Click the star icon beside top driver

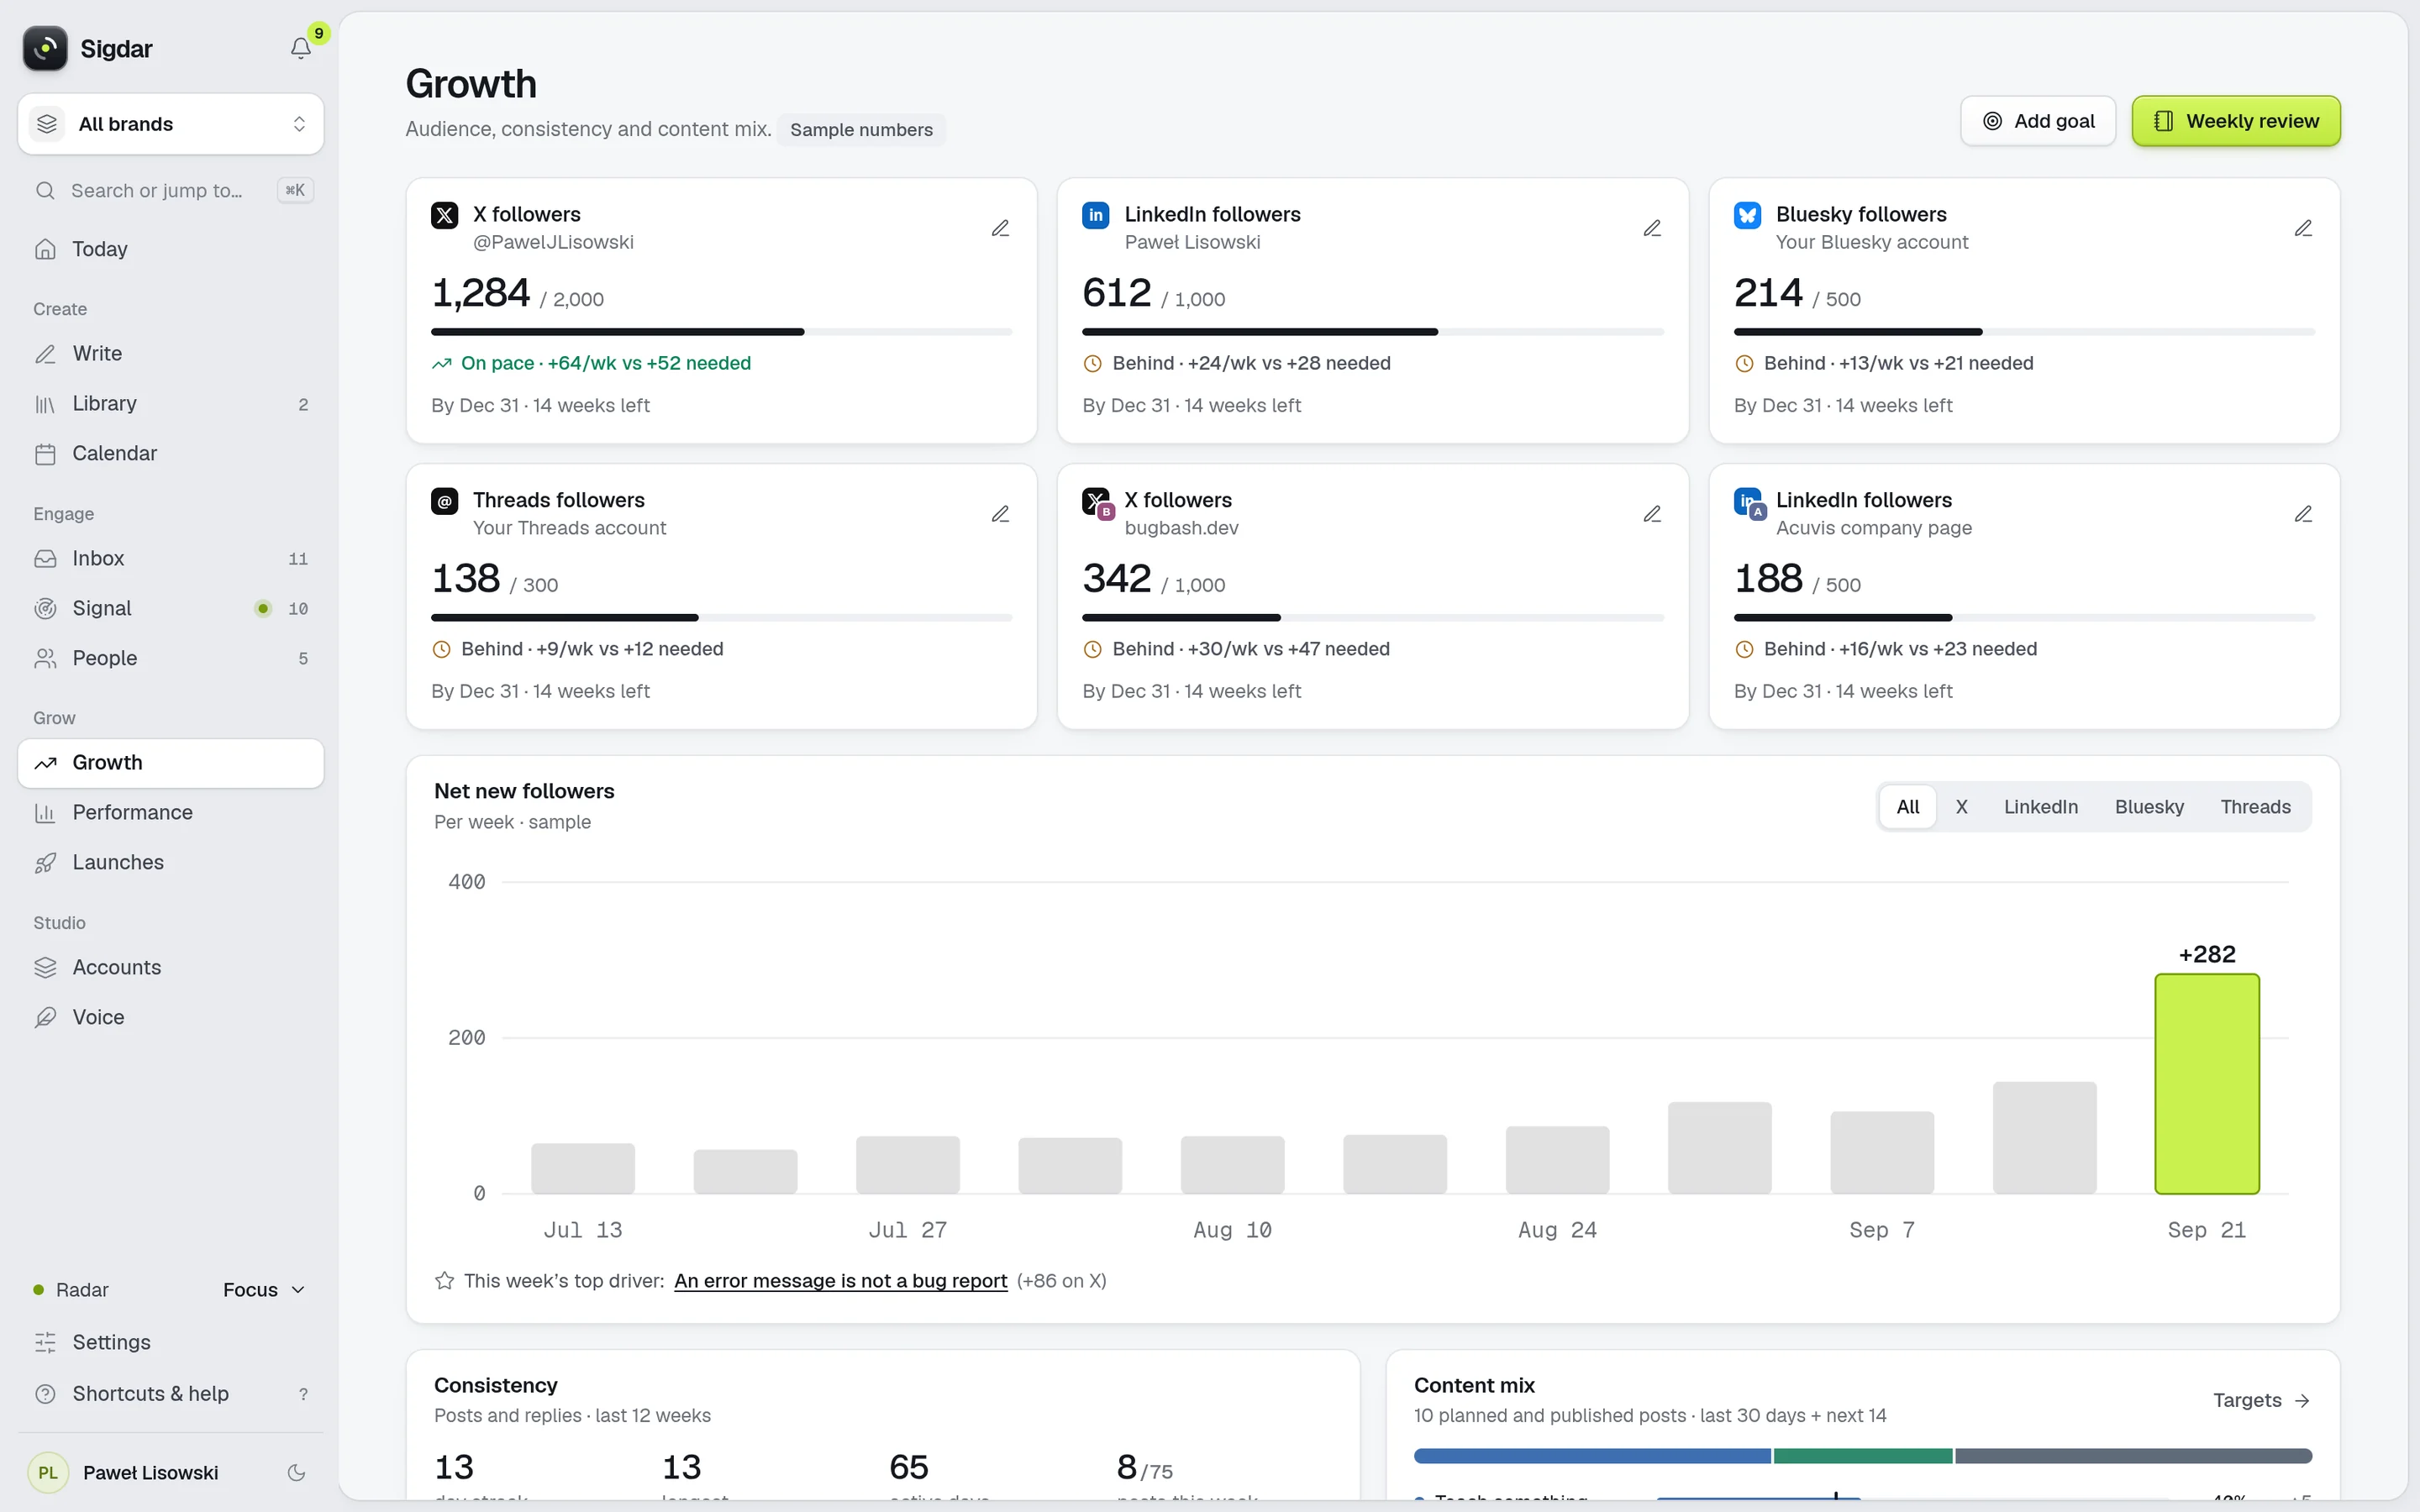(x=445, y=1280)
